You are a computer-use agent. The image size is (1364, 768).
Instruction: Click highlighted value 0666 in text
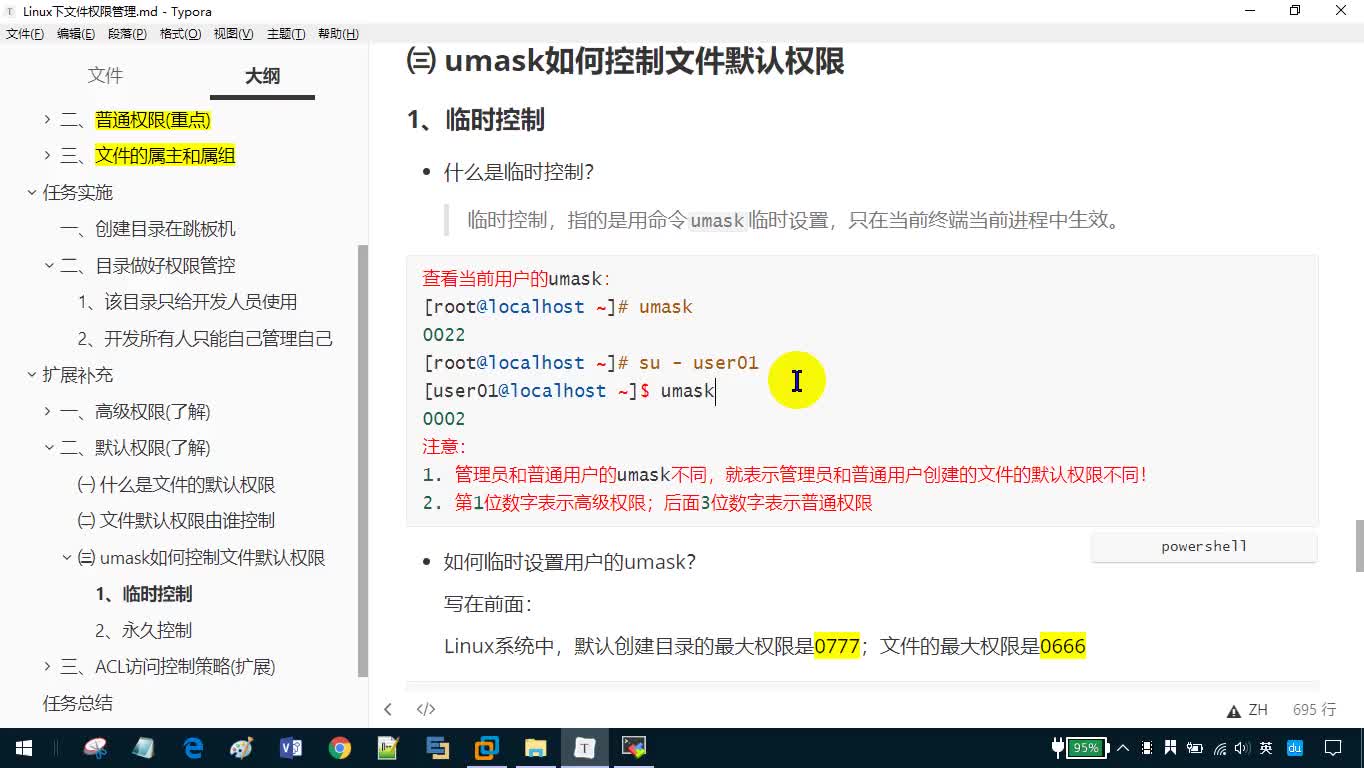[1063, 646]
